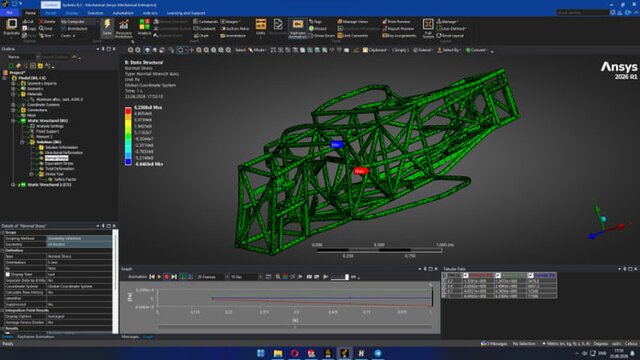Viewport: 640px width, 360px height.
Task: Switch to the Home ribbon tab
Action: point(30,13)
